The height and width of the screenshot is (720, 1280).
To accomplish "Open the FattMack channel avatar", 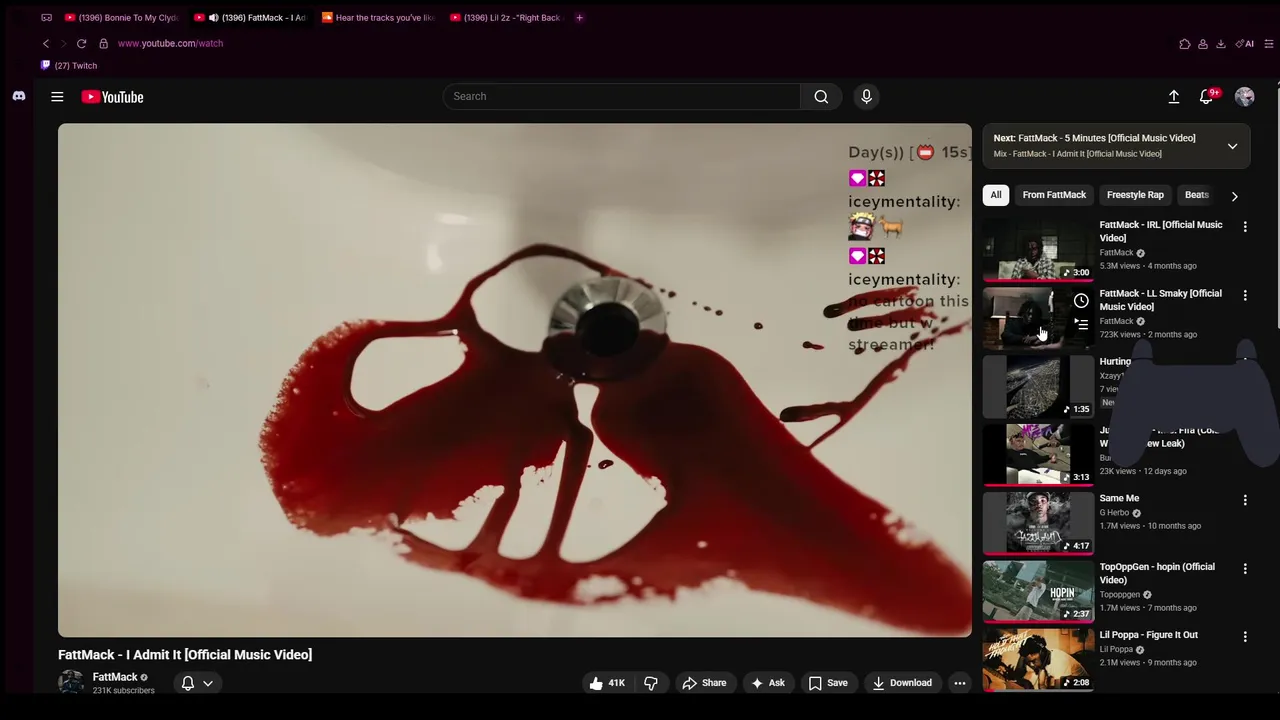I will pos(71,682).
